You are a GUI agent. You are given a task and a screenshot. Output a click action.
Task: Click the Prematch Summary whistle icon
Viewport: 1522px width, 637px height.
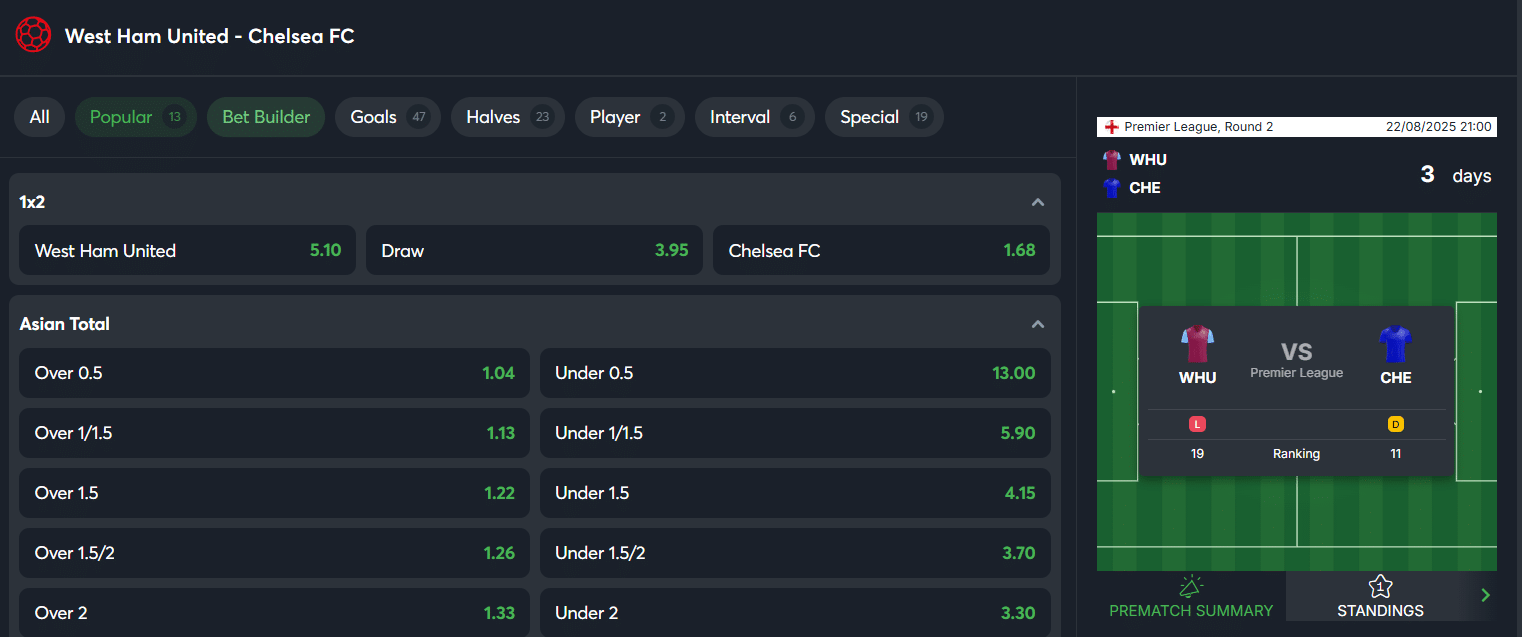click(x=1190, y=586)
